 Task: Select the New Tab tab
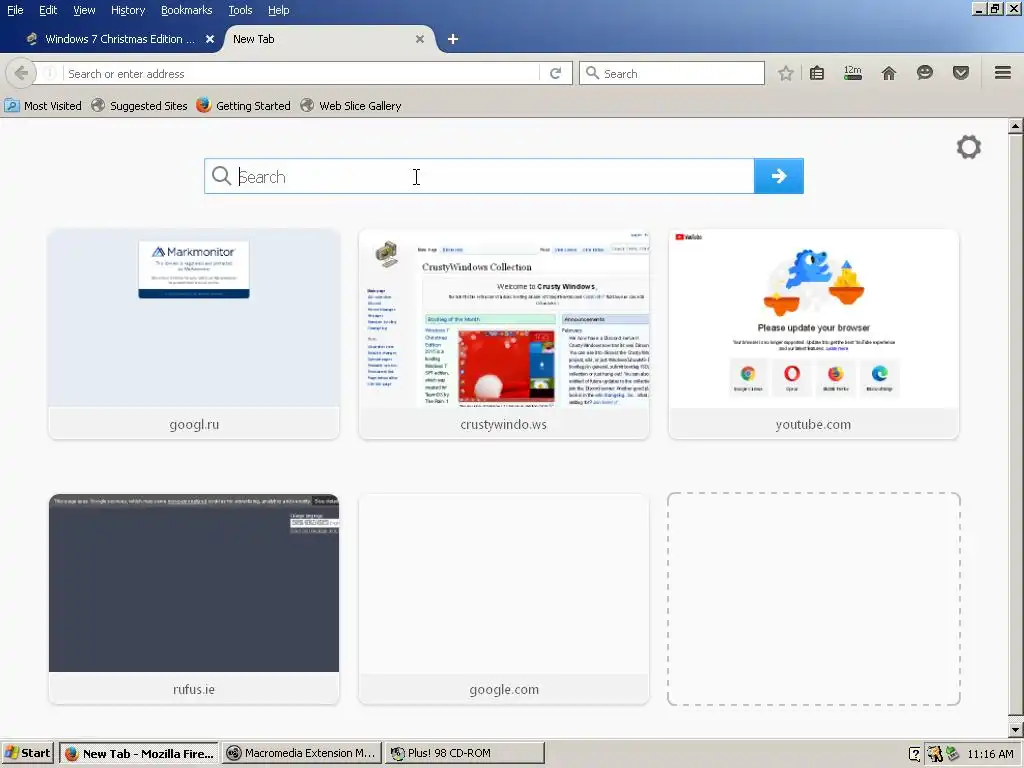(x=329, y=39)
